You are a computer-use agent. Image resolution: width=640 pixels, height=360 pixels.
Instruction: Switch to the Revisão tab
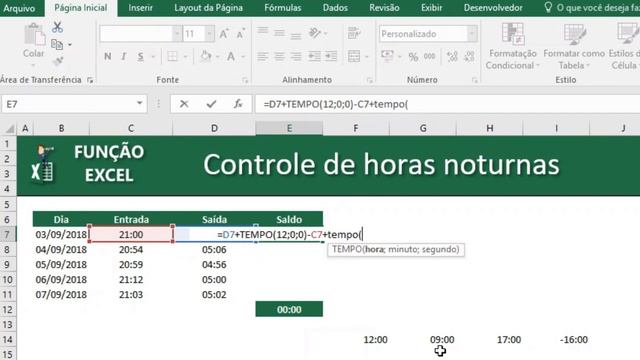pos(384,8)
